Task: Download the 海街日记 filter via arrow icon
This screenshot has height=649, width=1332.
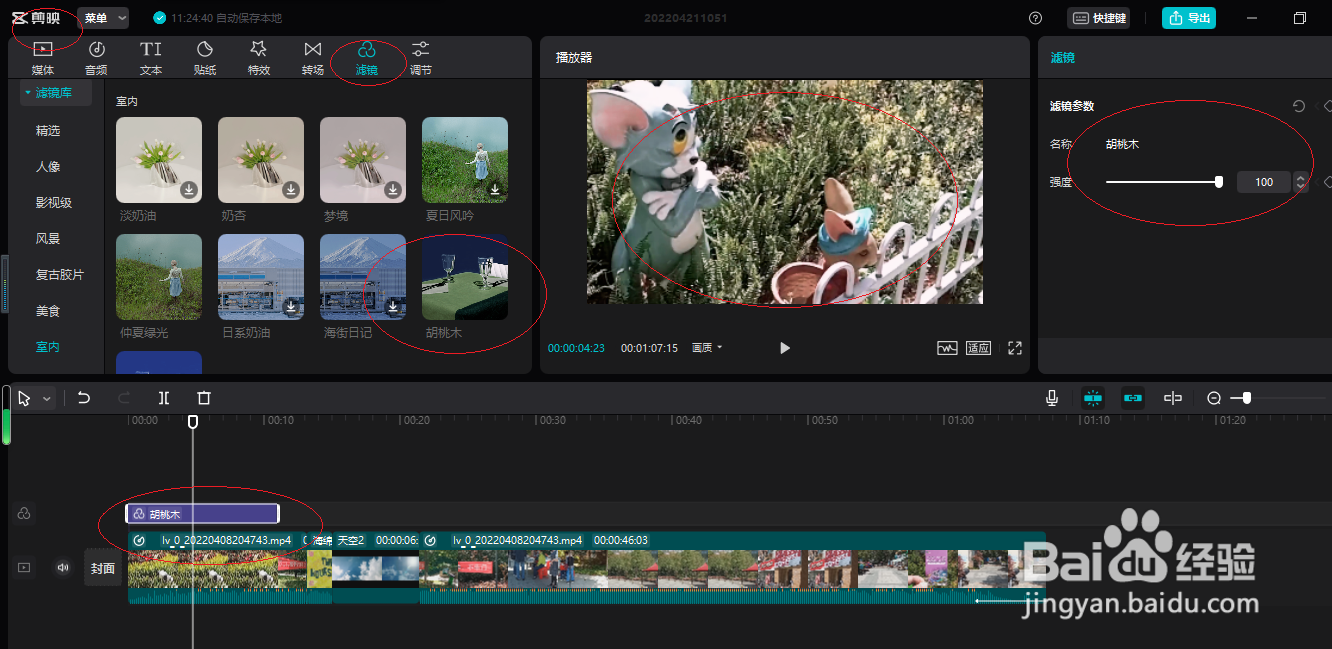Action: [x=393, y=307]
